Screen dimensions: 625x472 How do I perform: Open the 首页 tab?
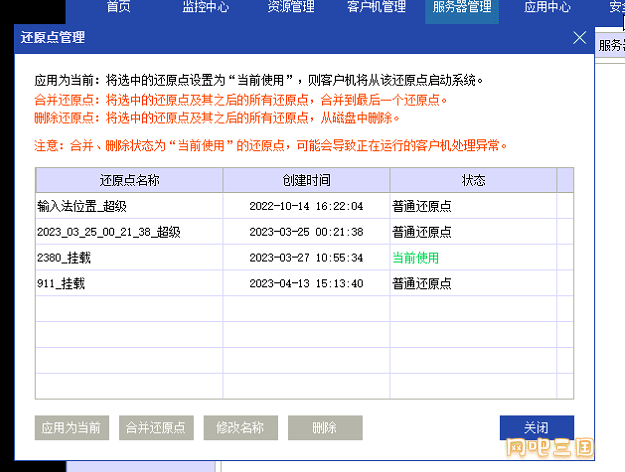pyautogui.click(x=119, y=7)
